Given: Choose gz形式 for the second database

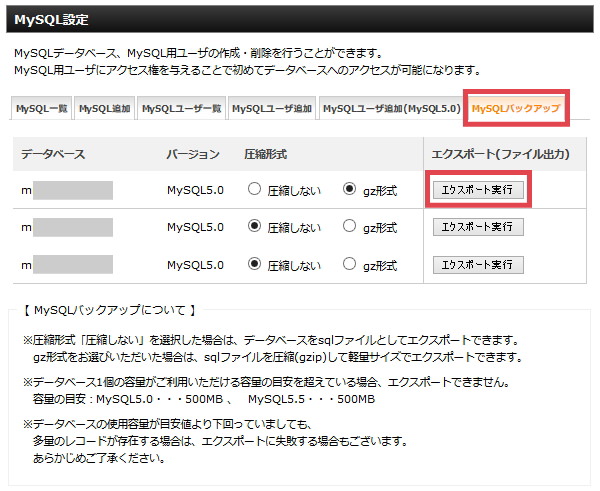Looking at the screenshot, I should [x=349, y=226].
